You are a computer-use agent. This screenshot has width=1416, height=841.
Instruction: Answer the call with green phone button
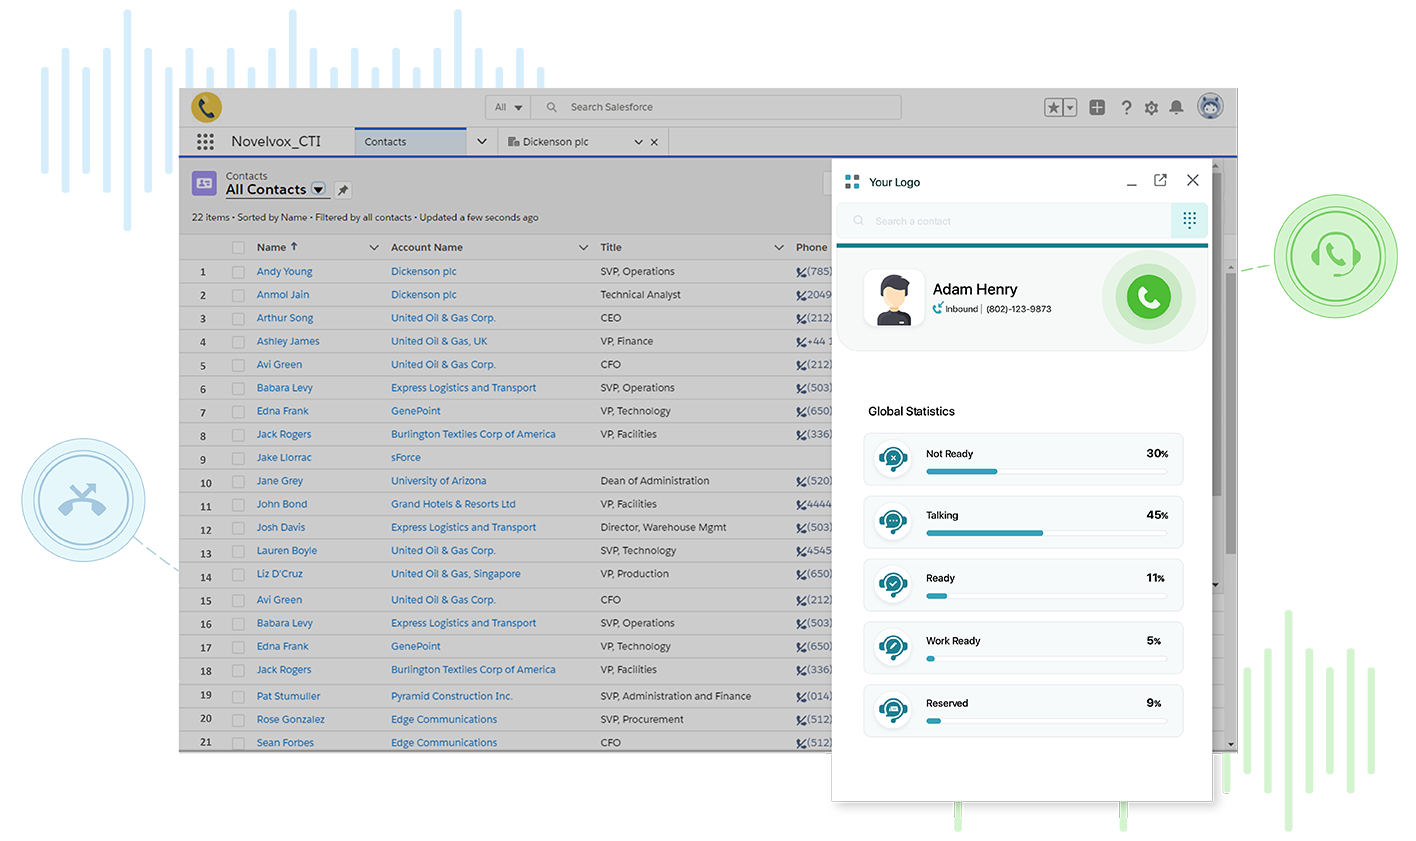tap(1148, 297)
